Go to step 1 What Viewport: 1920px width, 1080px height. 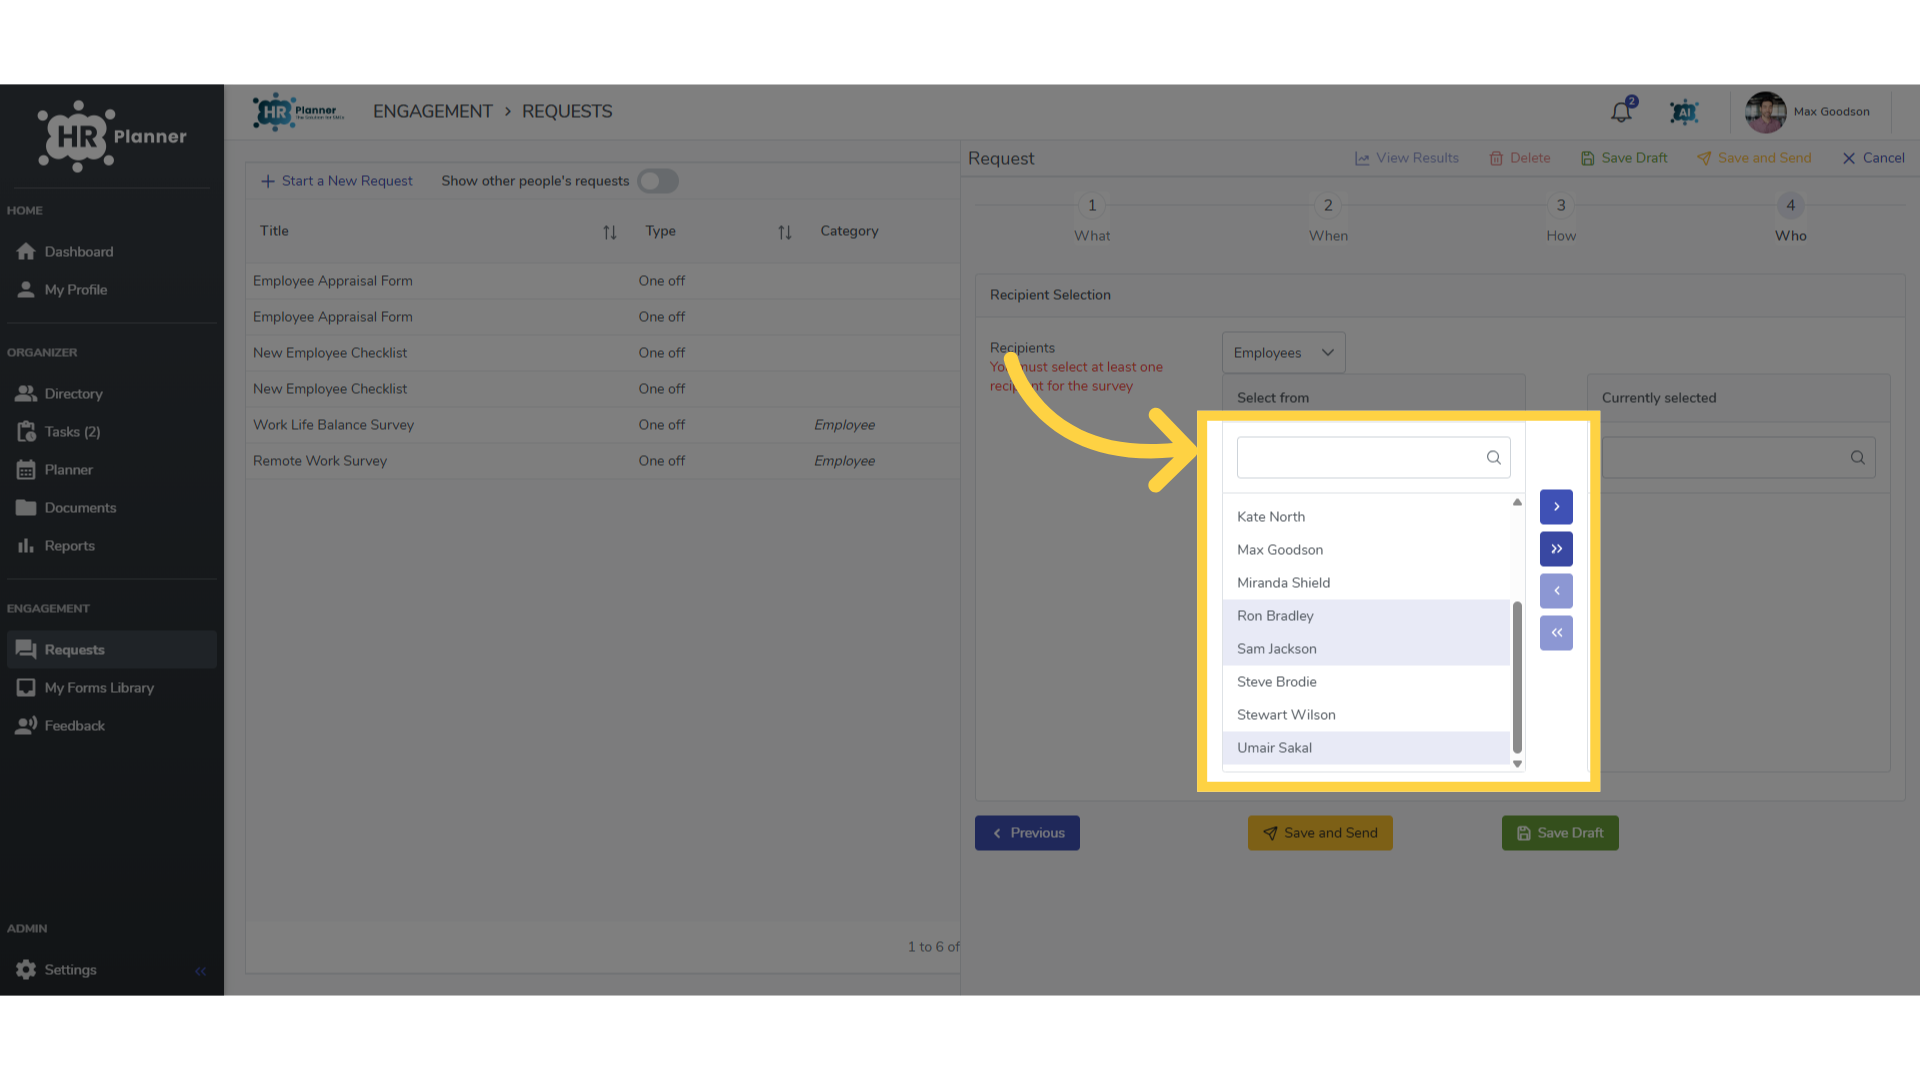[1092, 218]
